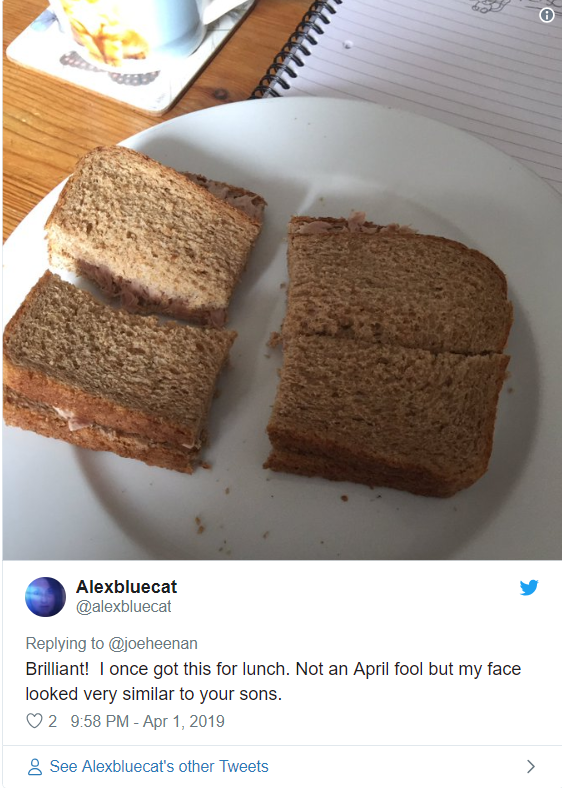Open the @alexbluecat handle
This screenshot has width=562, height=788.
pos(124,607)
